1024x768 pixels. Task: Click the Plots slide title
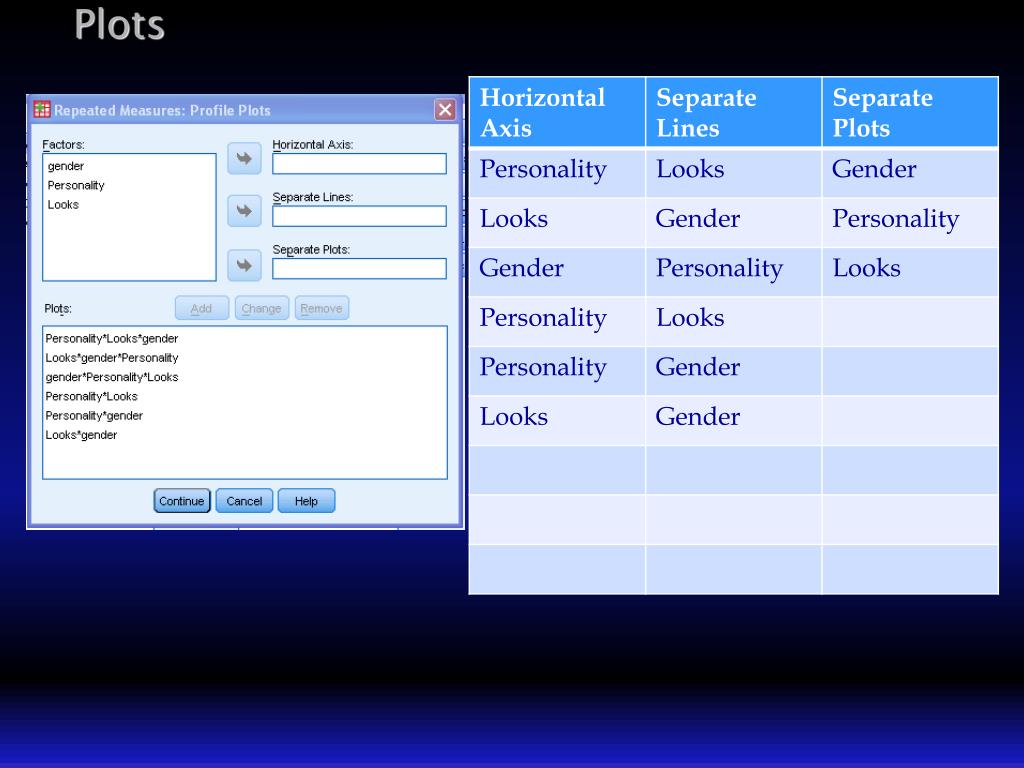click(x=120, y=25)
